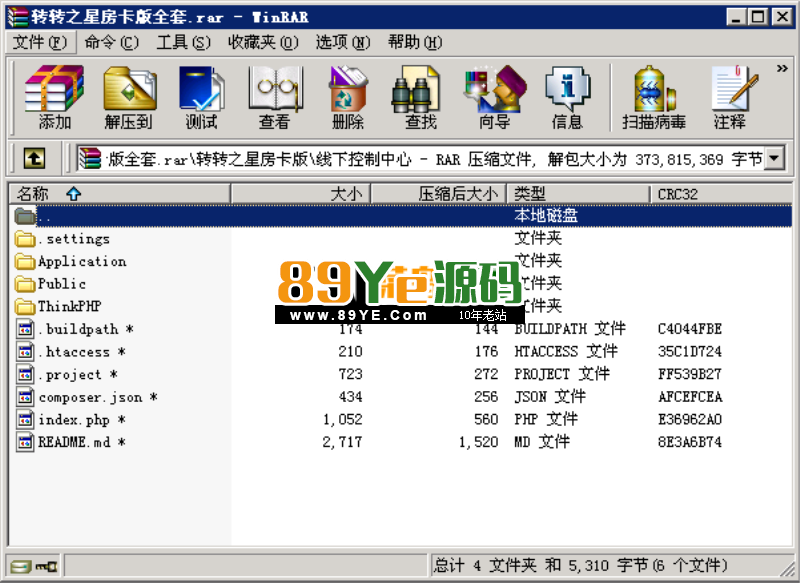Click CRC32 value FF539B27
800x583 pixels.
690,374
